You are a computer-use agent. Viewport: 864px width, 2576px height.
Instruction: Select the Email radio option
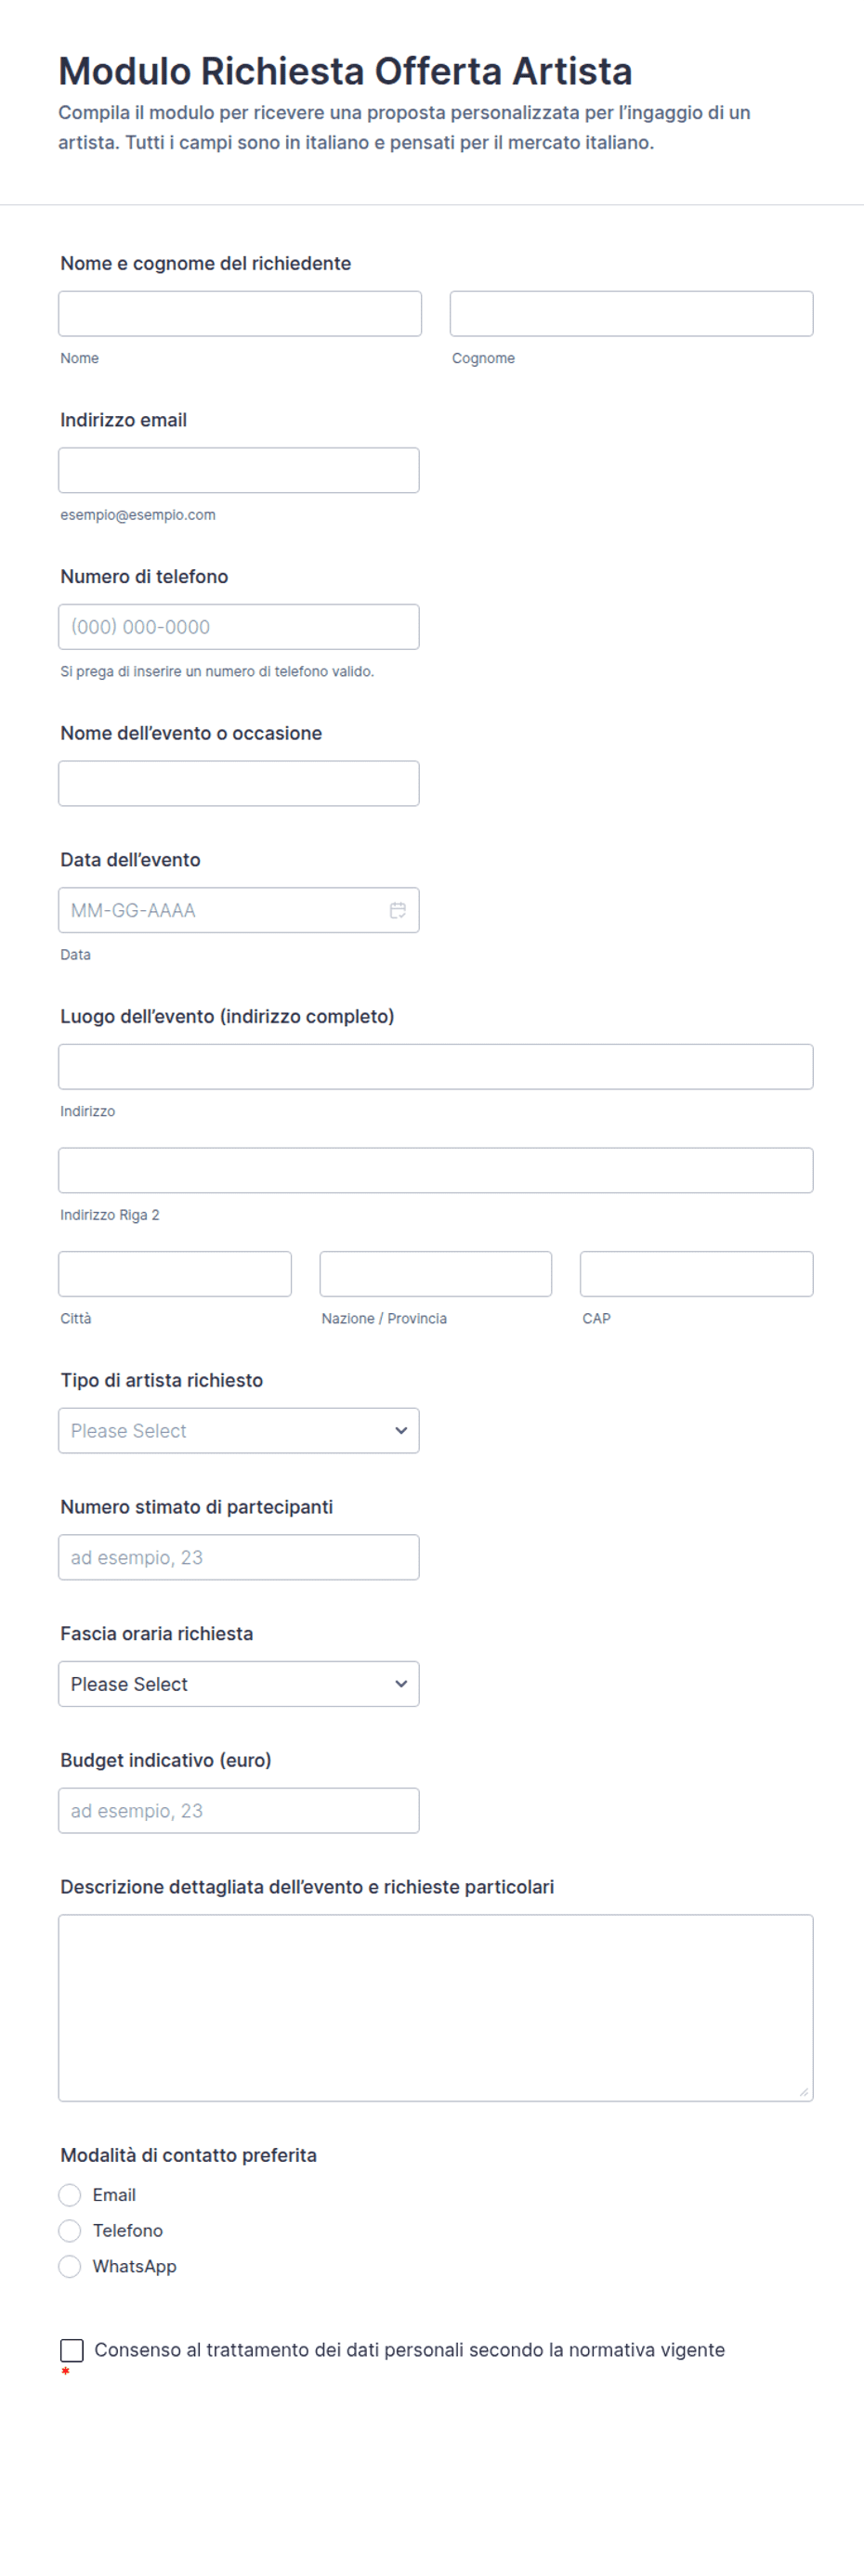tap(70, 2195)
